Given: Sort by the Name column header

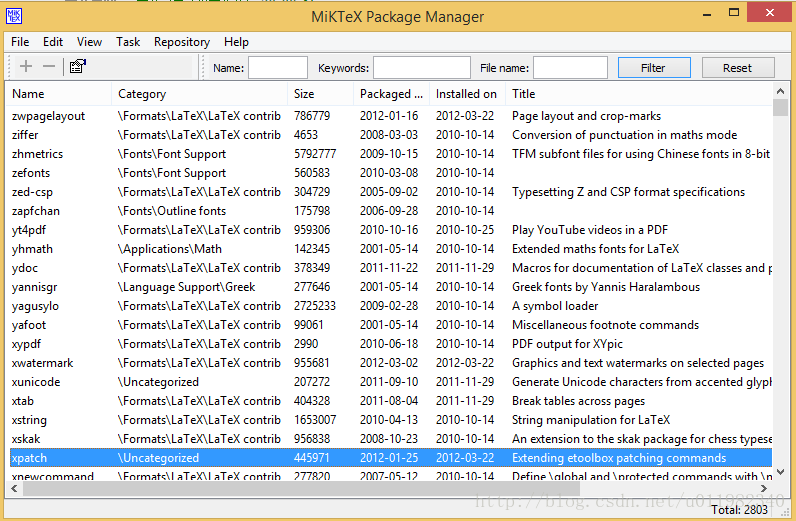Looking at the screenshot, I should point(58,94).
